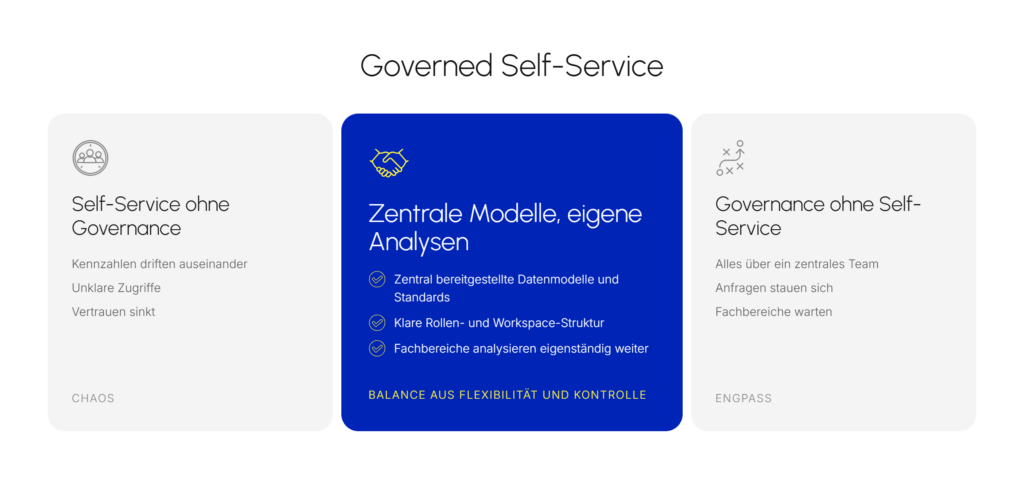This screenshot has width=1024, height=479.
Task: Click the Governance ohne Self-Service heading
Action: pos(818,216)
